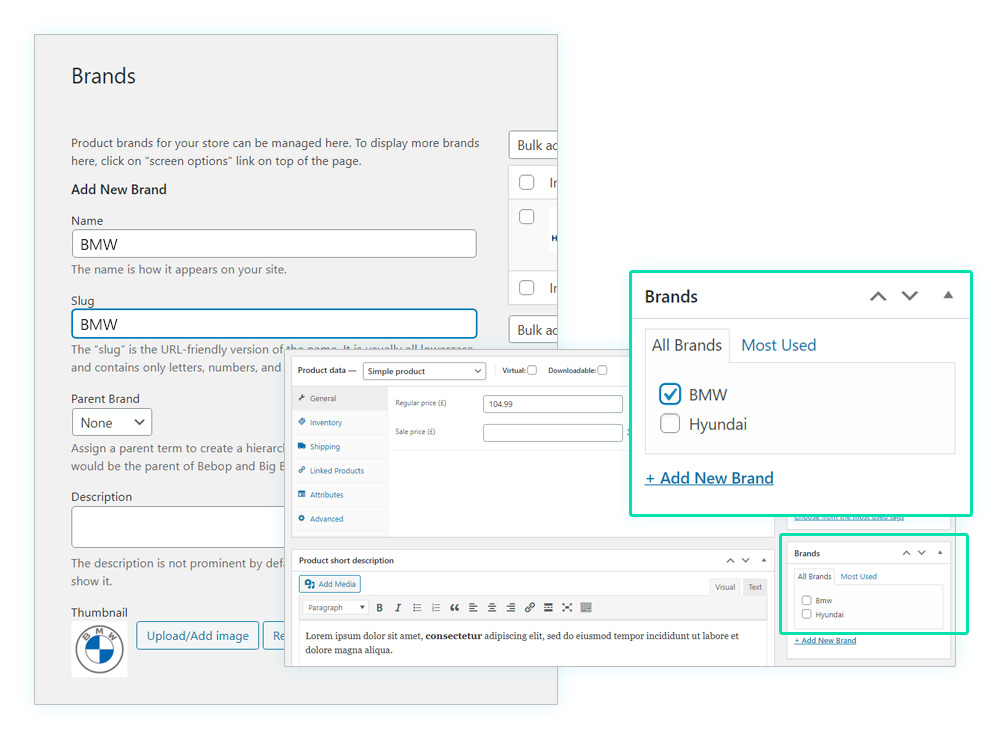Viewport: 1000px width, 747px height.
Task: Move the small Brands box down
Action: 922,553
